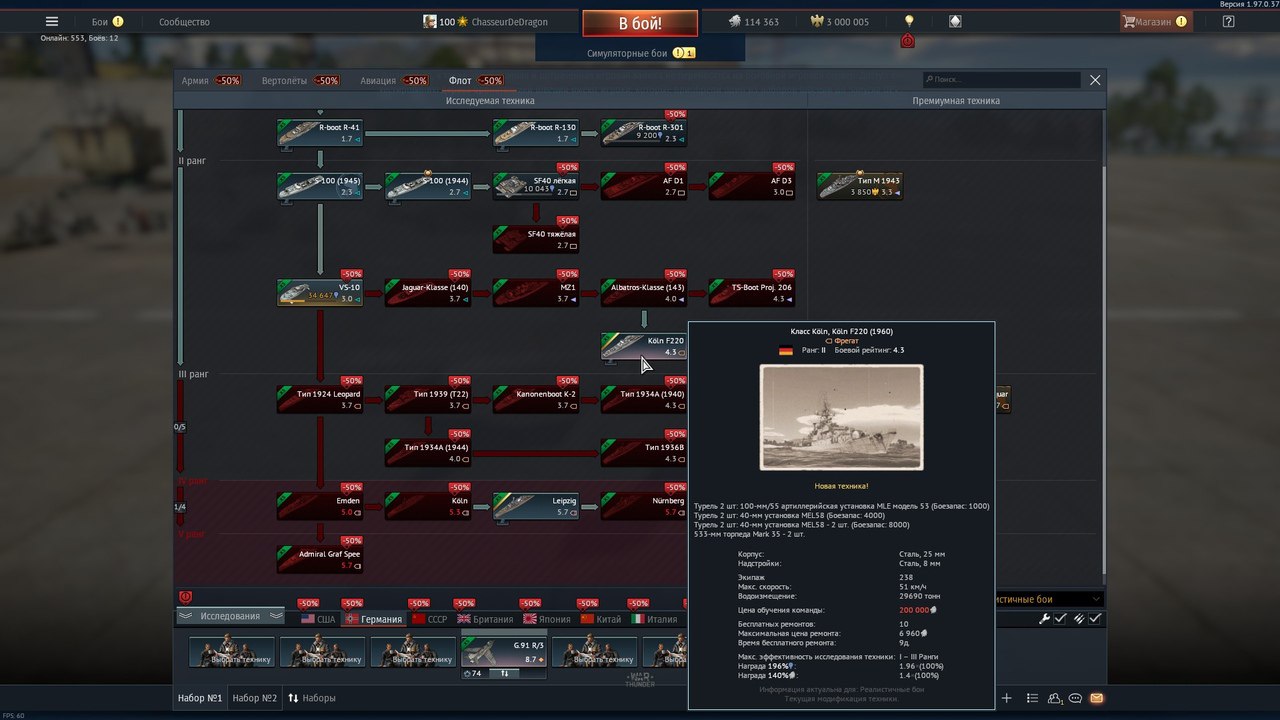Click the ammo icon next to the last checkbox
Screen dimensions: 1280x720
point(1078,619)
